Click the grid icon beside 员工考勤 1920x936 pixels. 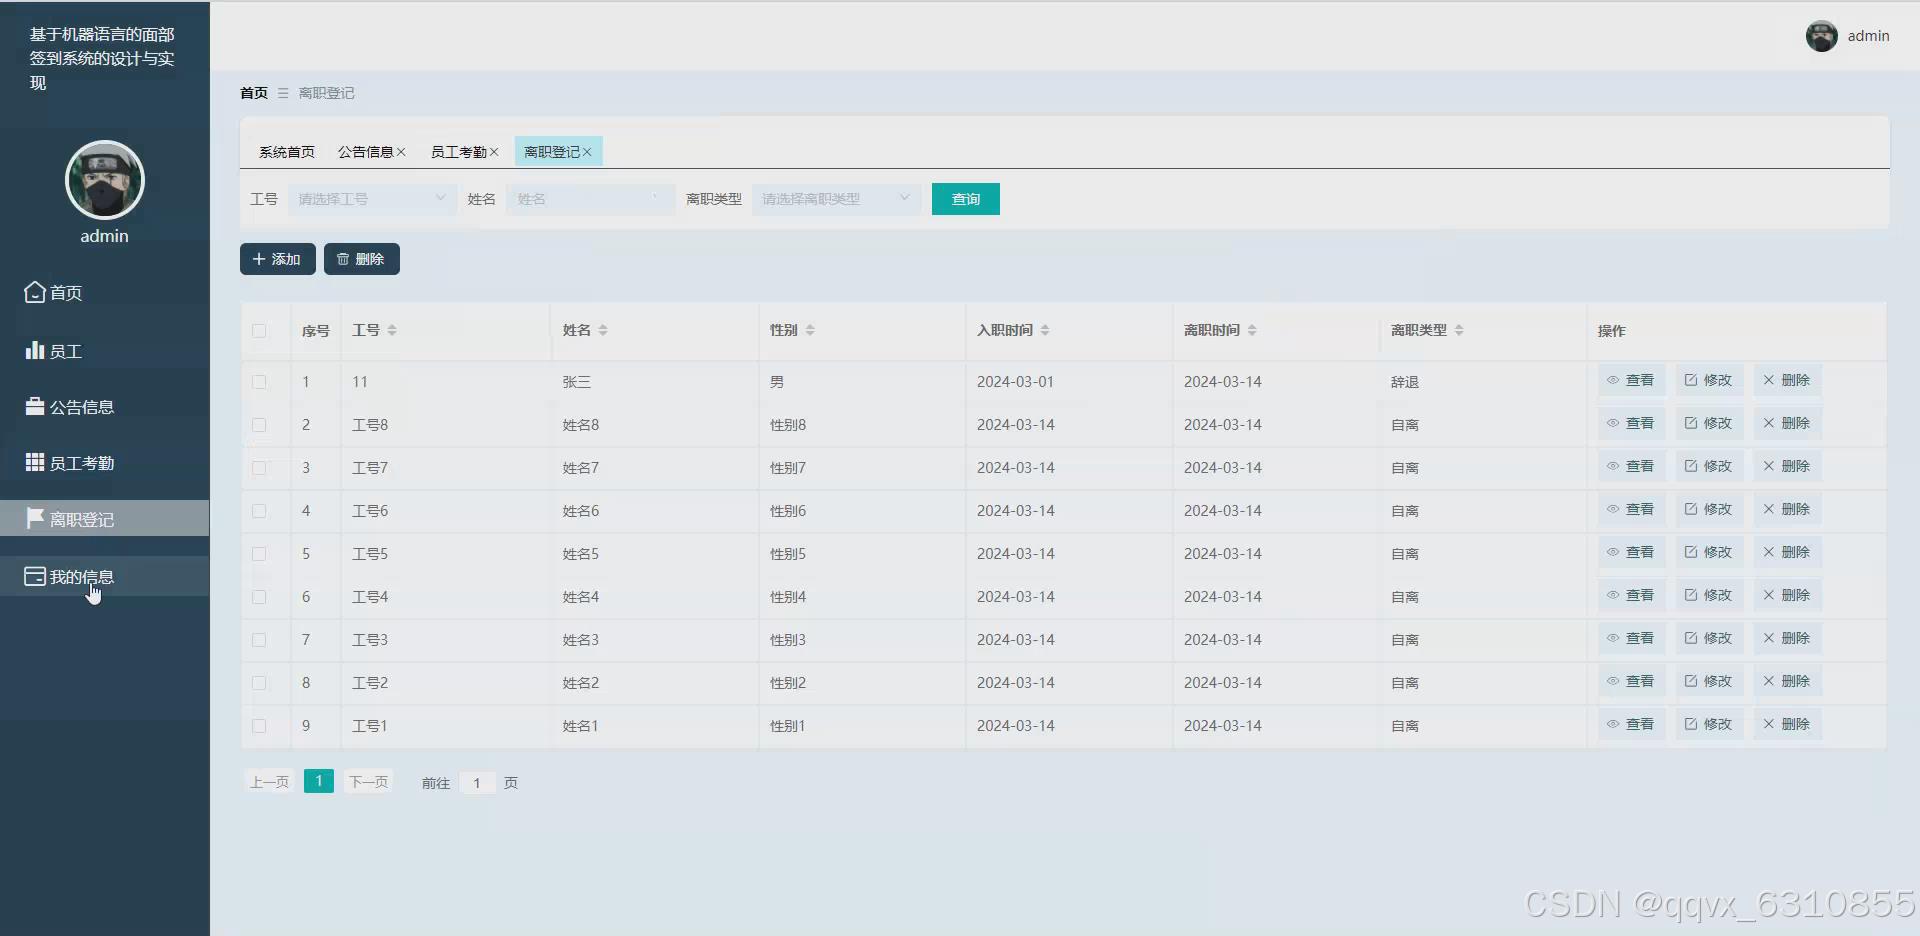tap(35, 462)
